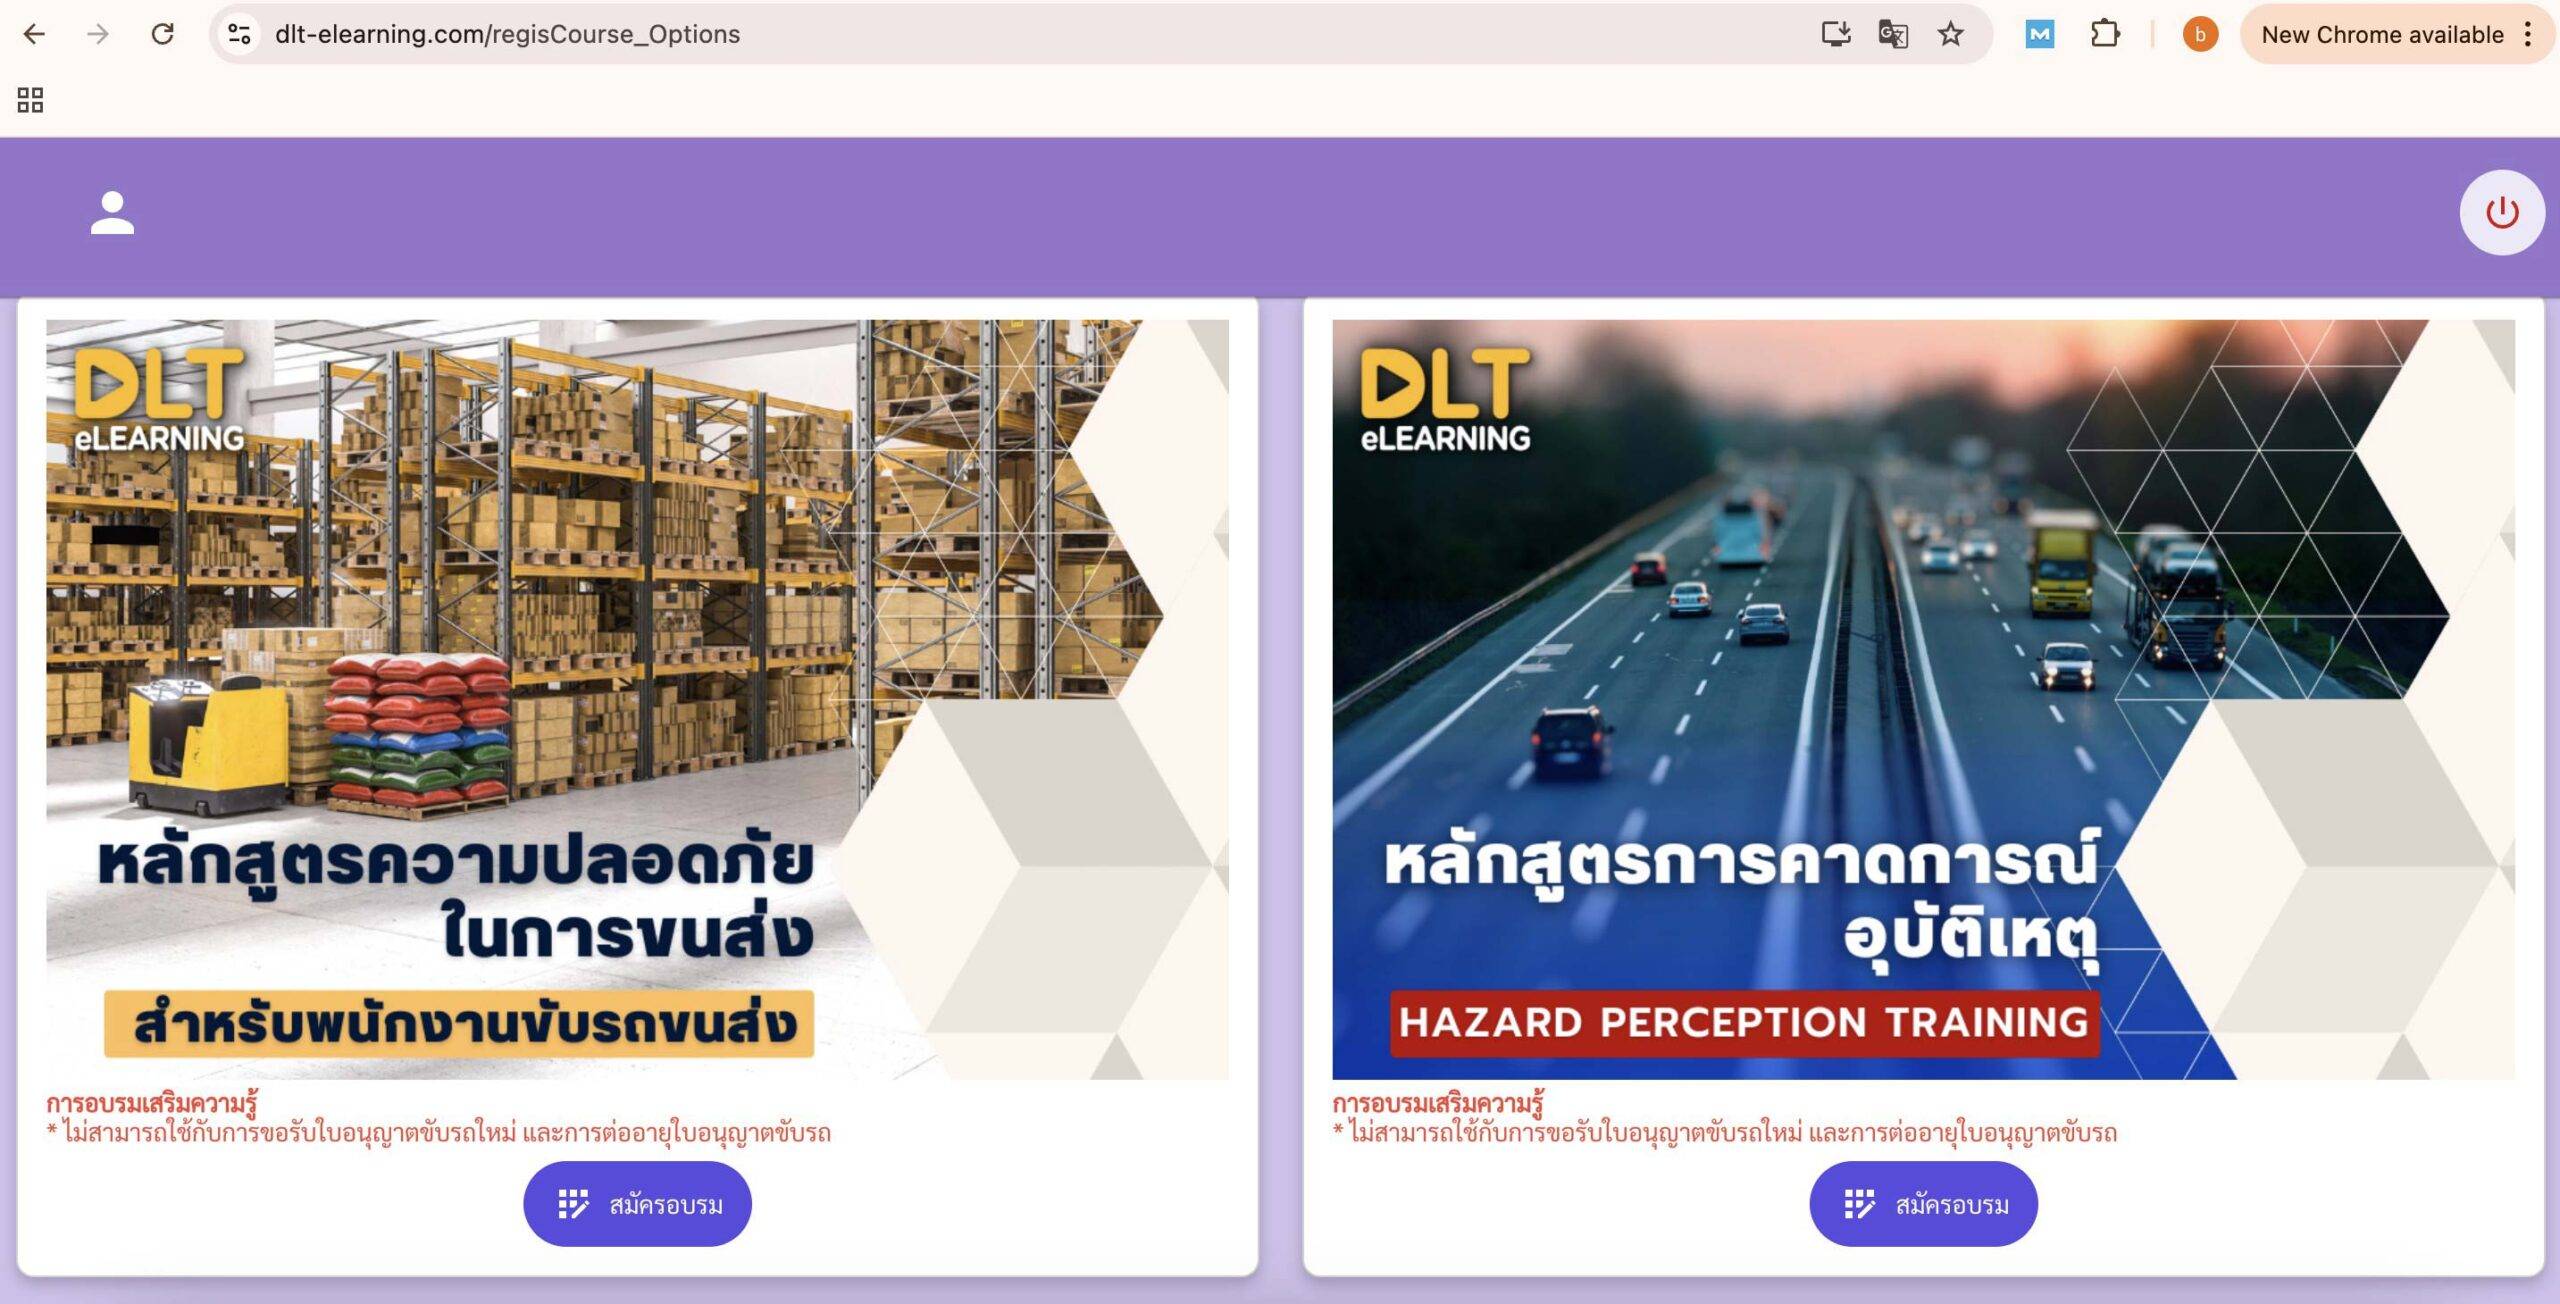View site information icon beside URL
The width and height of the screenshot is (2560, 1304).
point(240,34)
